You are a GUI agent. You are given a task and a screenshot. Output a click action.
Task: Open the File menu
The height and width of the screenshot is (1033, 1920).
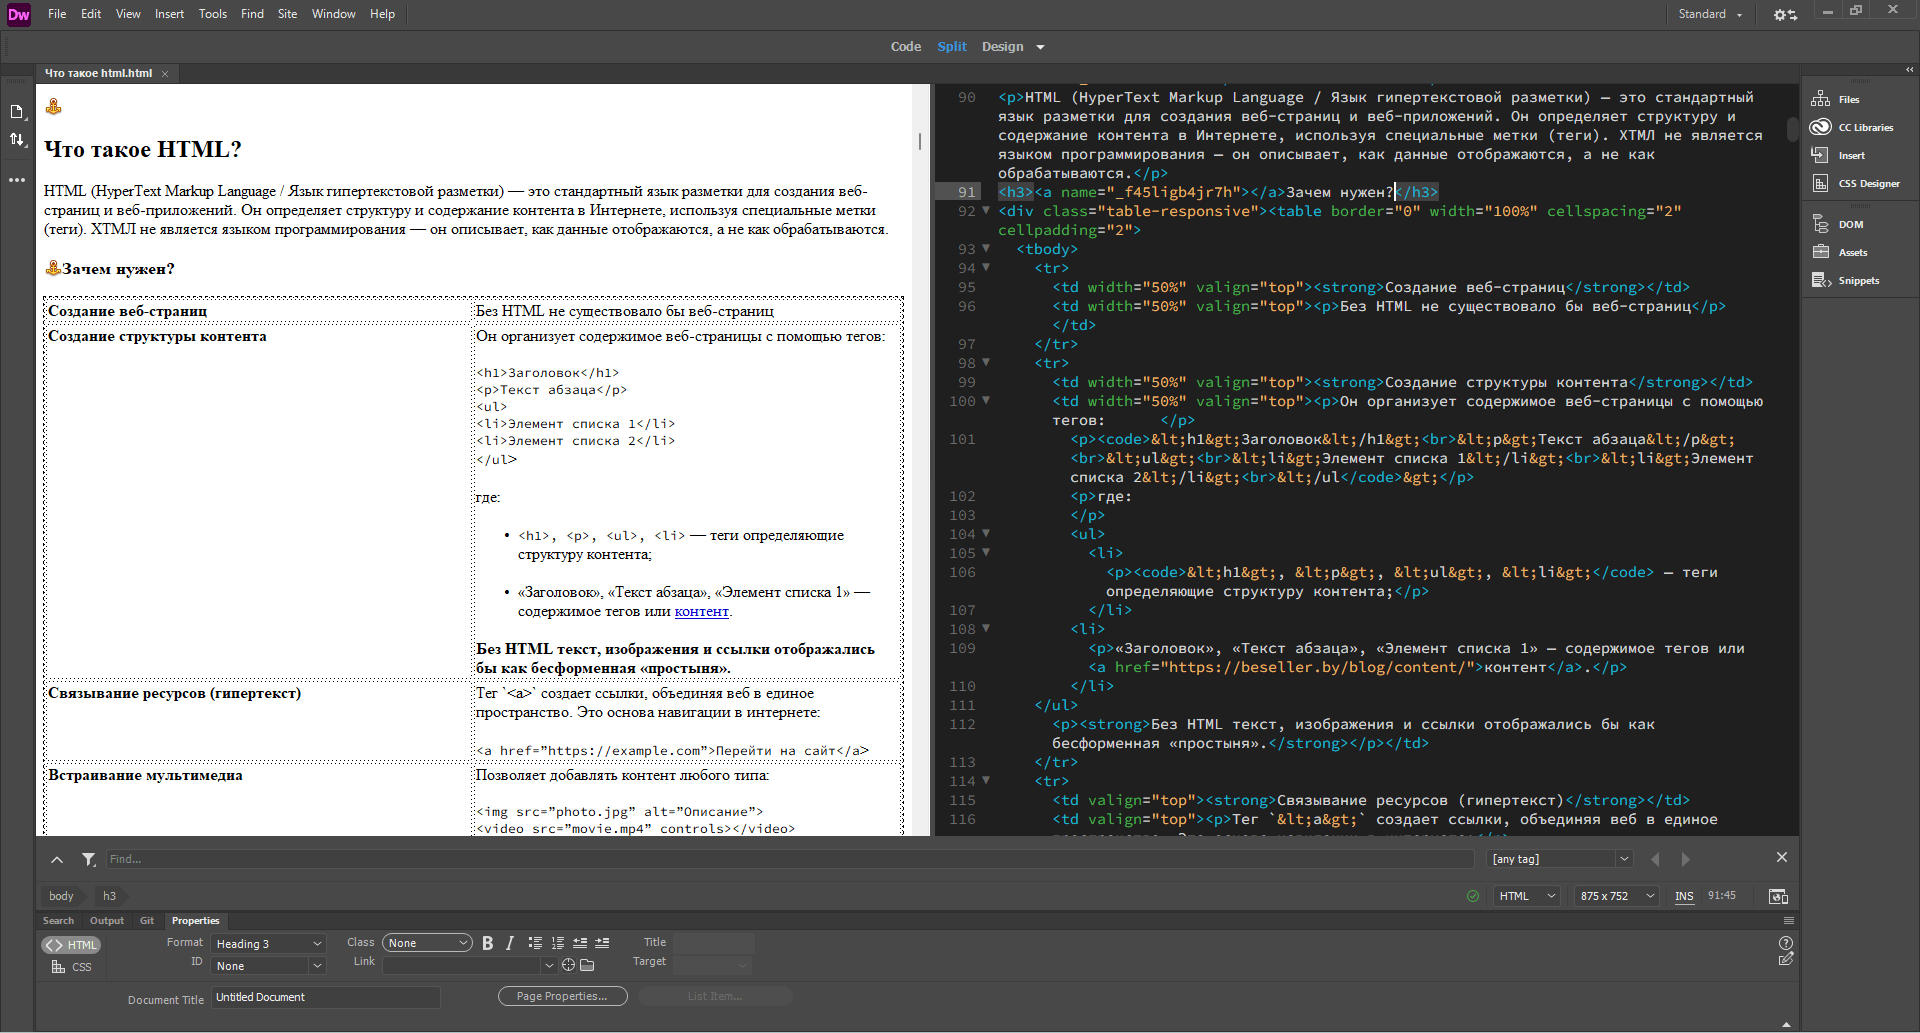pos(57,14)
